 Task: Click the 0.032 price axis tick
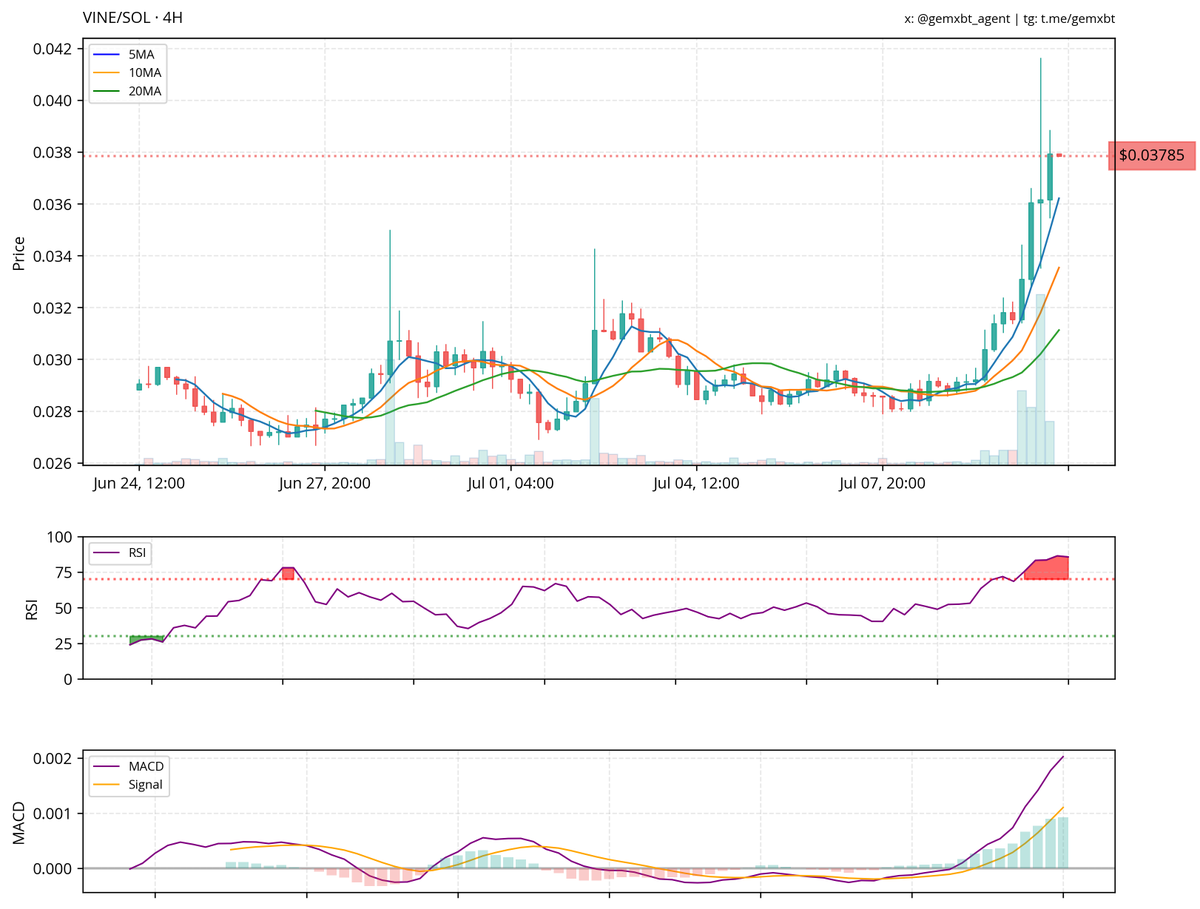[52, 308]
